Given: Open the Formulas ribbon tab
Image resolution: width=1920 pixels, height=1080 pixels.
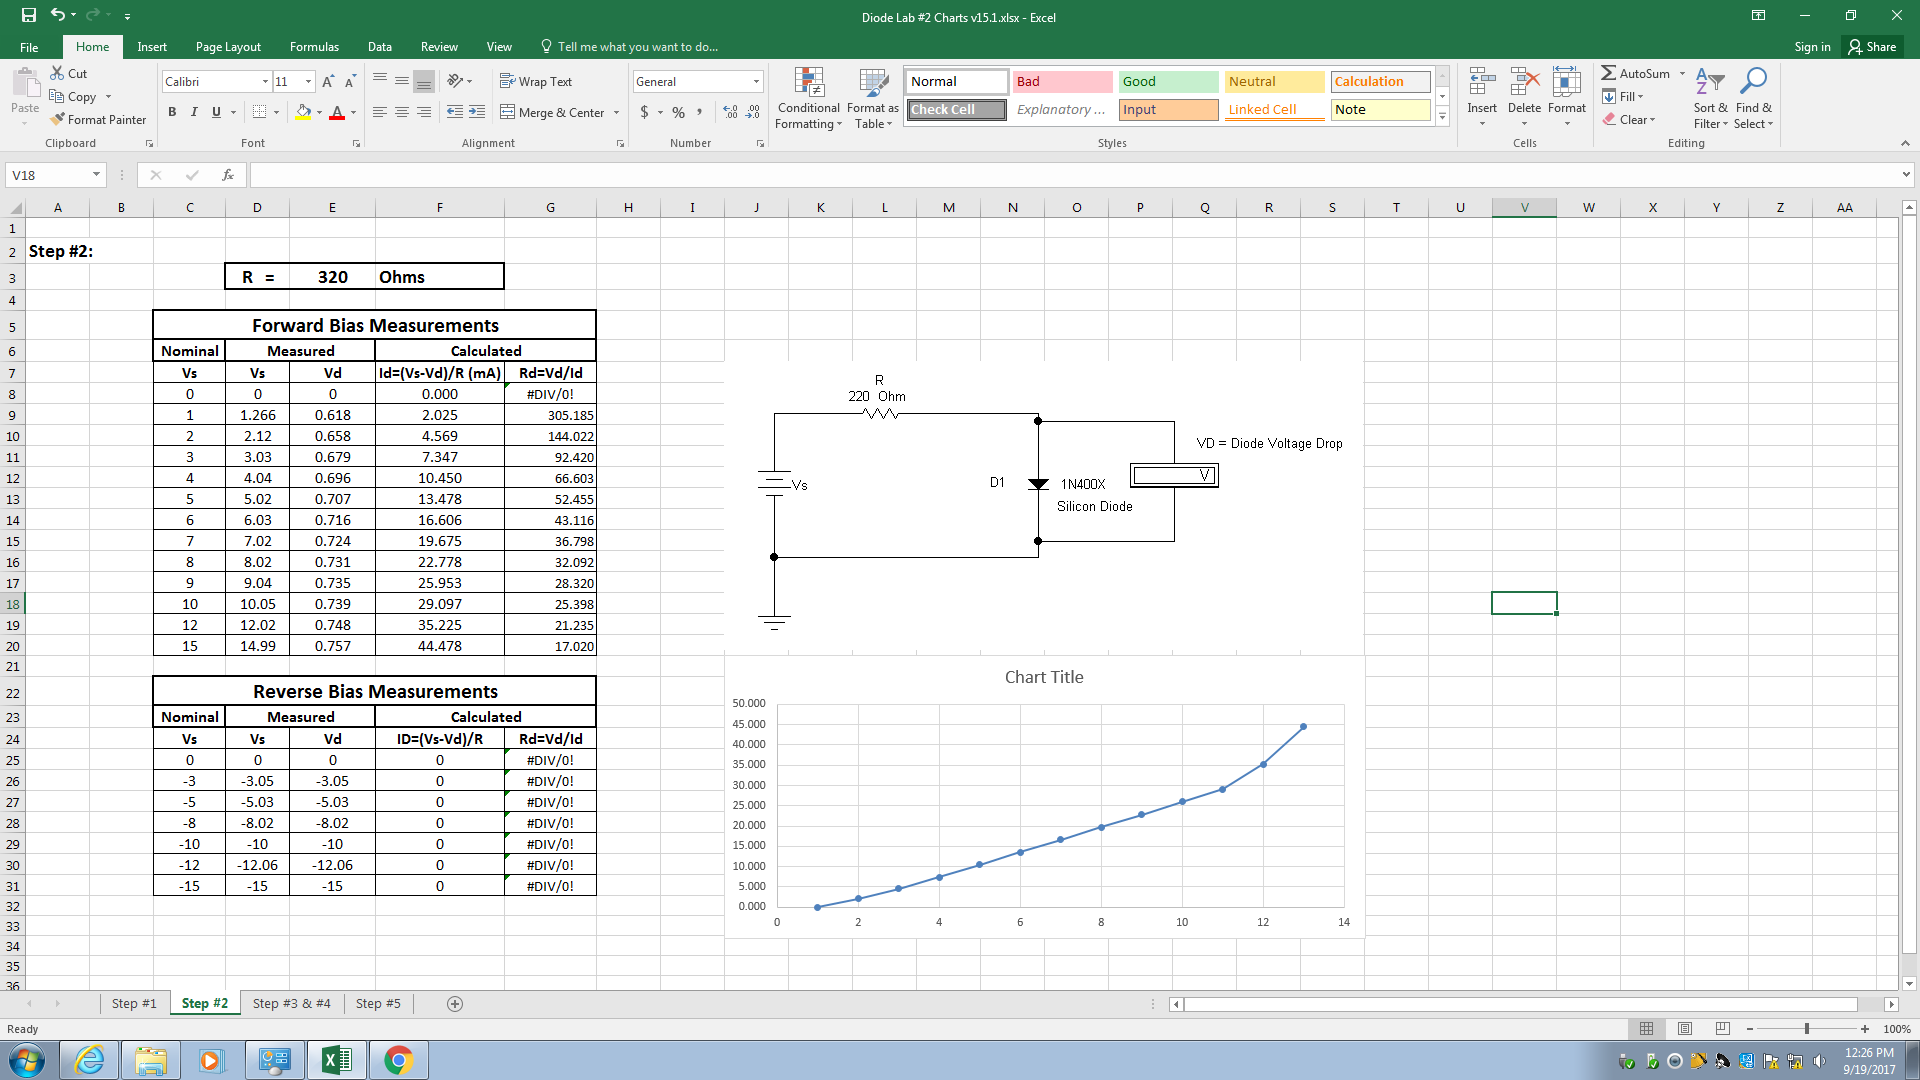Looking at the screenshot, I should [x=314, y=47].
